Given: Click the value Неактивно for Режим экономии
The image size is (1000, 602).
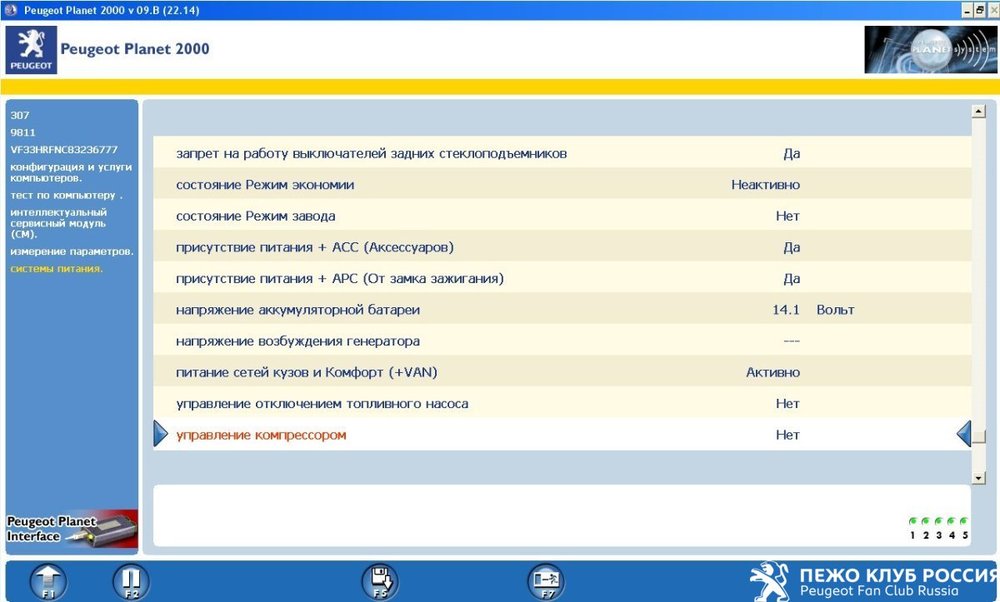Looking at the screenshot, I should [x=765, y=184].
